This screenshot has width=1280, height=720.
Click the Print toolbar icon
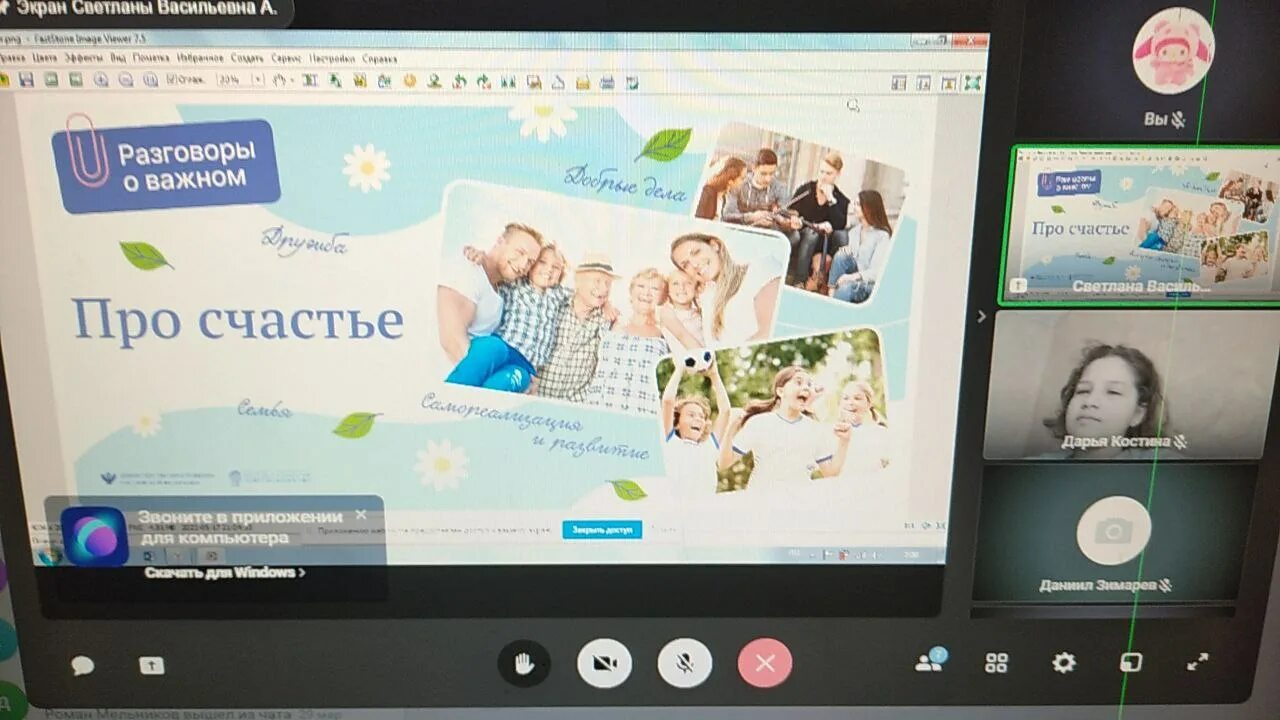[607, 80]
